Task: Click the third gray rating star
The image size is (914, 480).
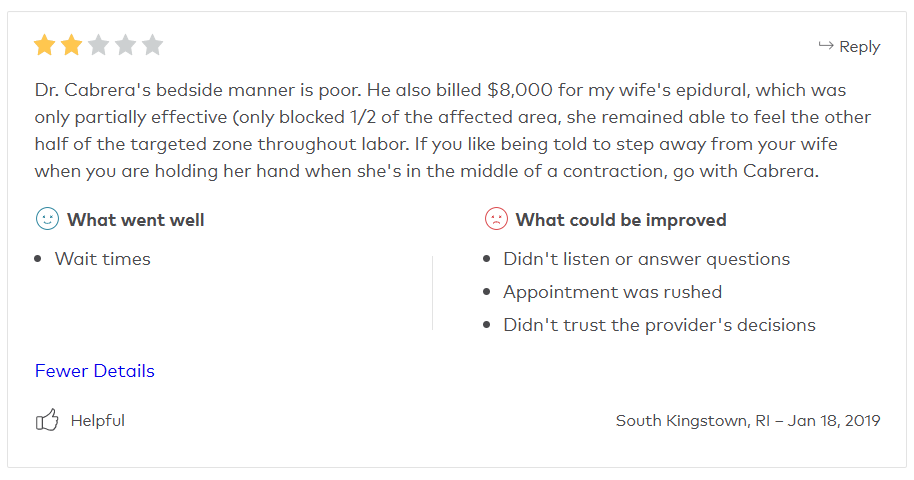Action: coord(99,45)
